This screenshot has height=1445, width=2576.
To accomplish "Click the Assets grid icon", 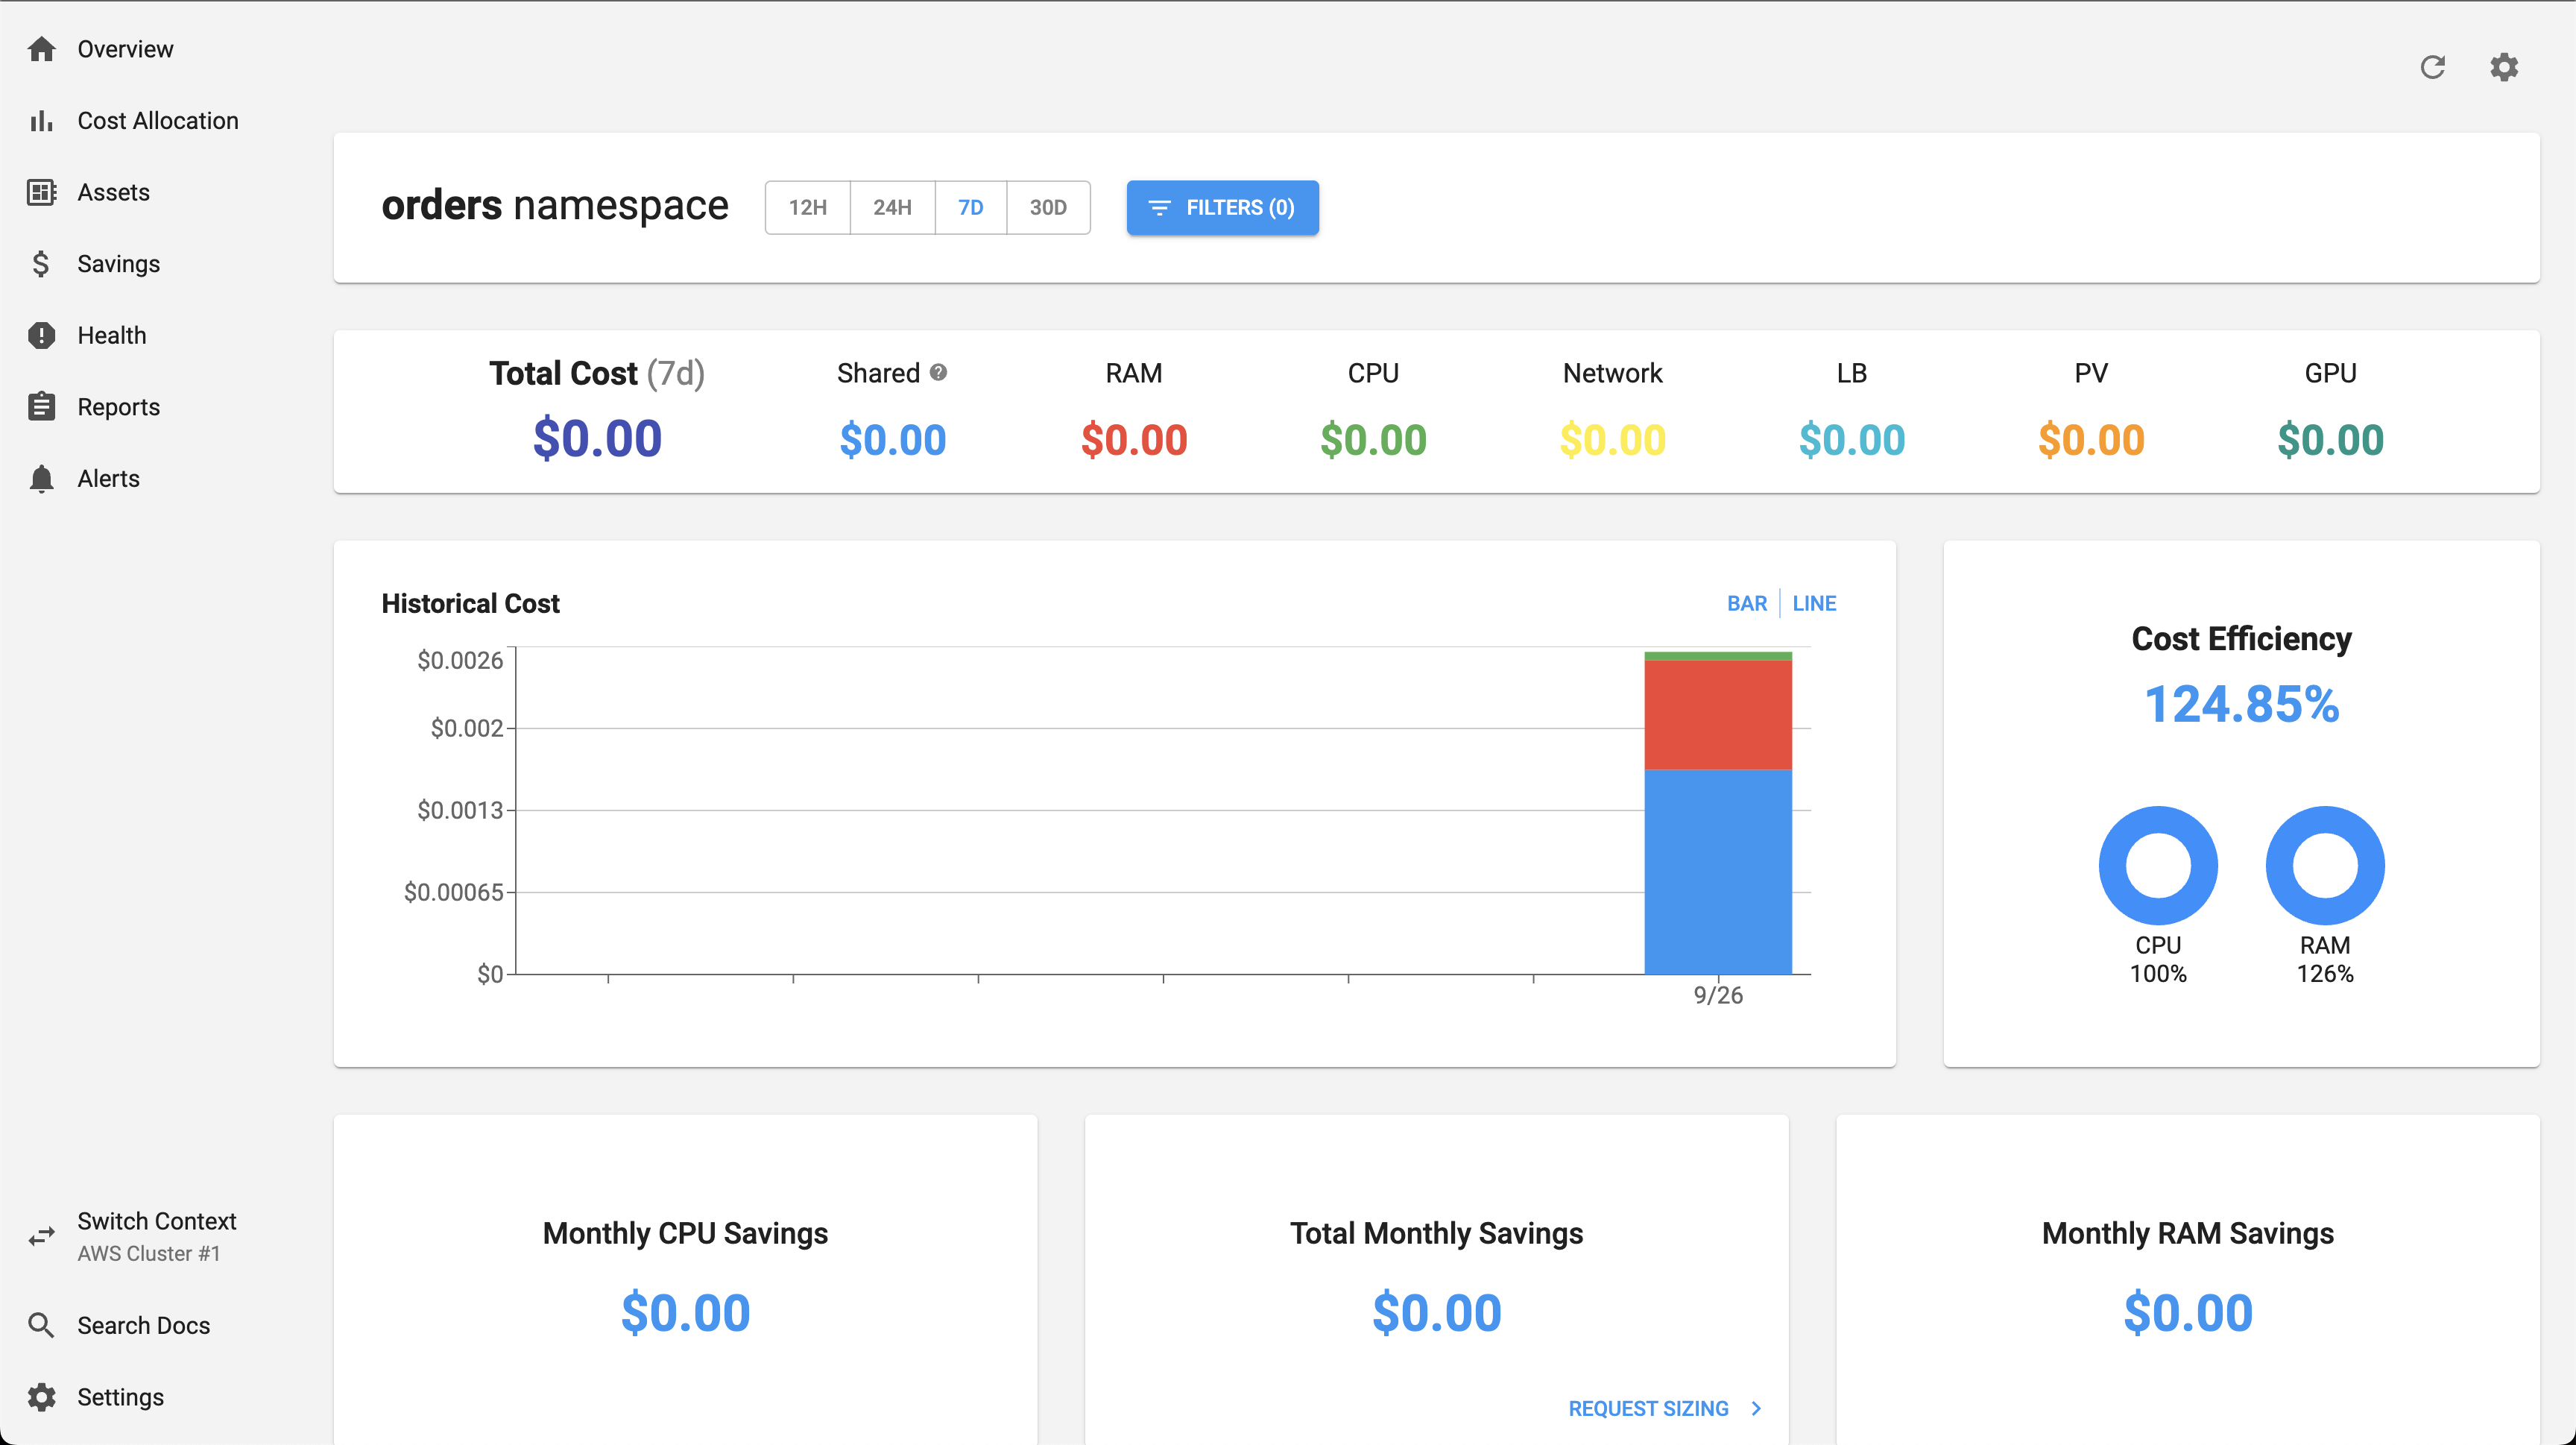I will 41,192.
